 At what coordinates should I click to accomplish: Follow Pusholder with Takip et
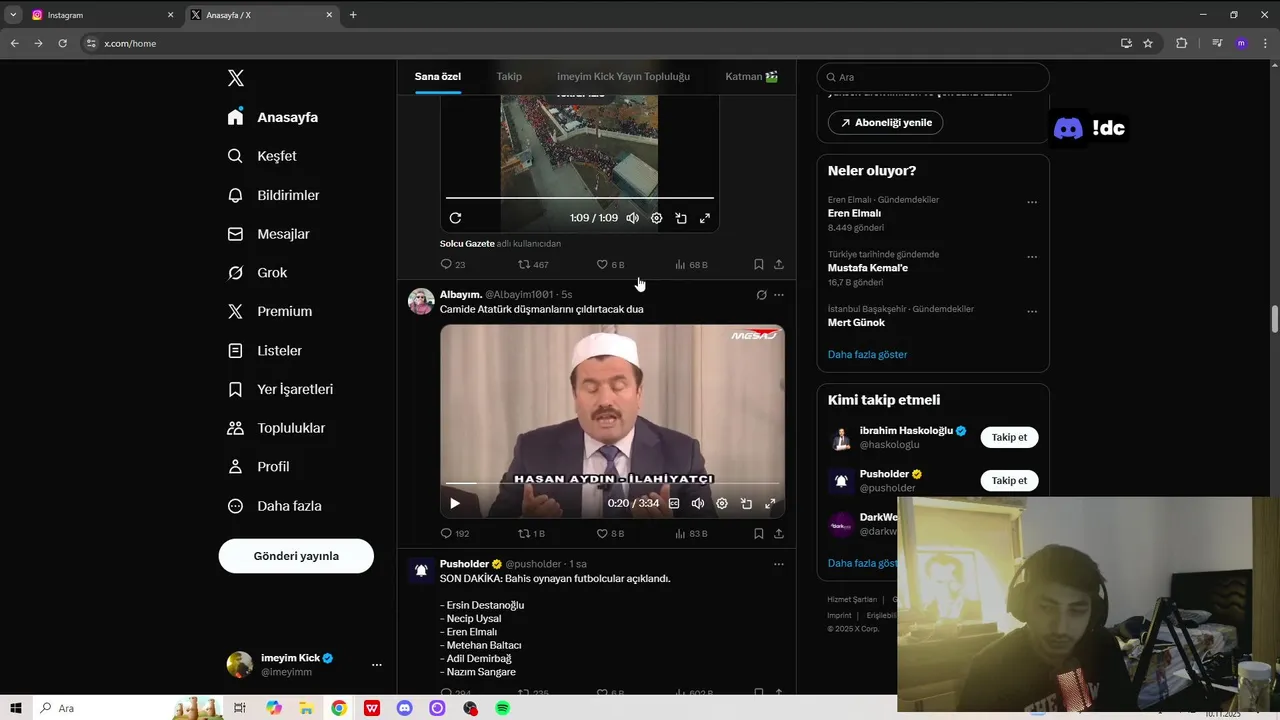1009,481
